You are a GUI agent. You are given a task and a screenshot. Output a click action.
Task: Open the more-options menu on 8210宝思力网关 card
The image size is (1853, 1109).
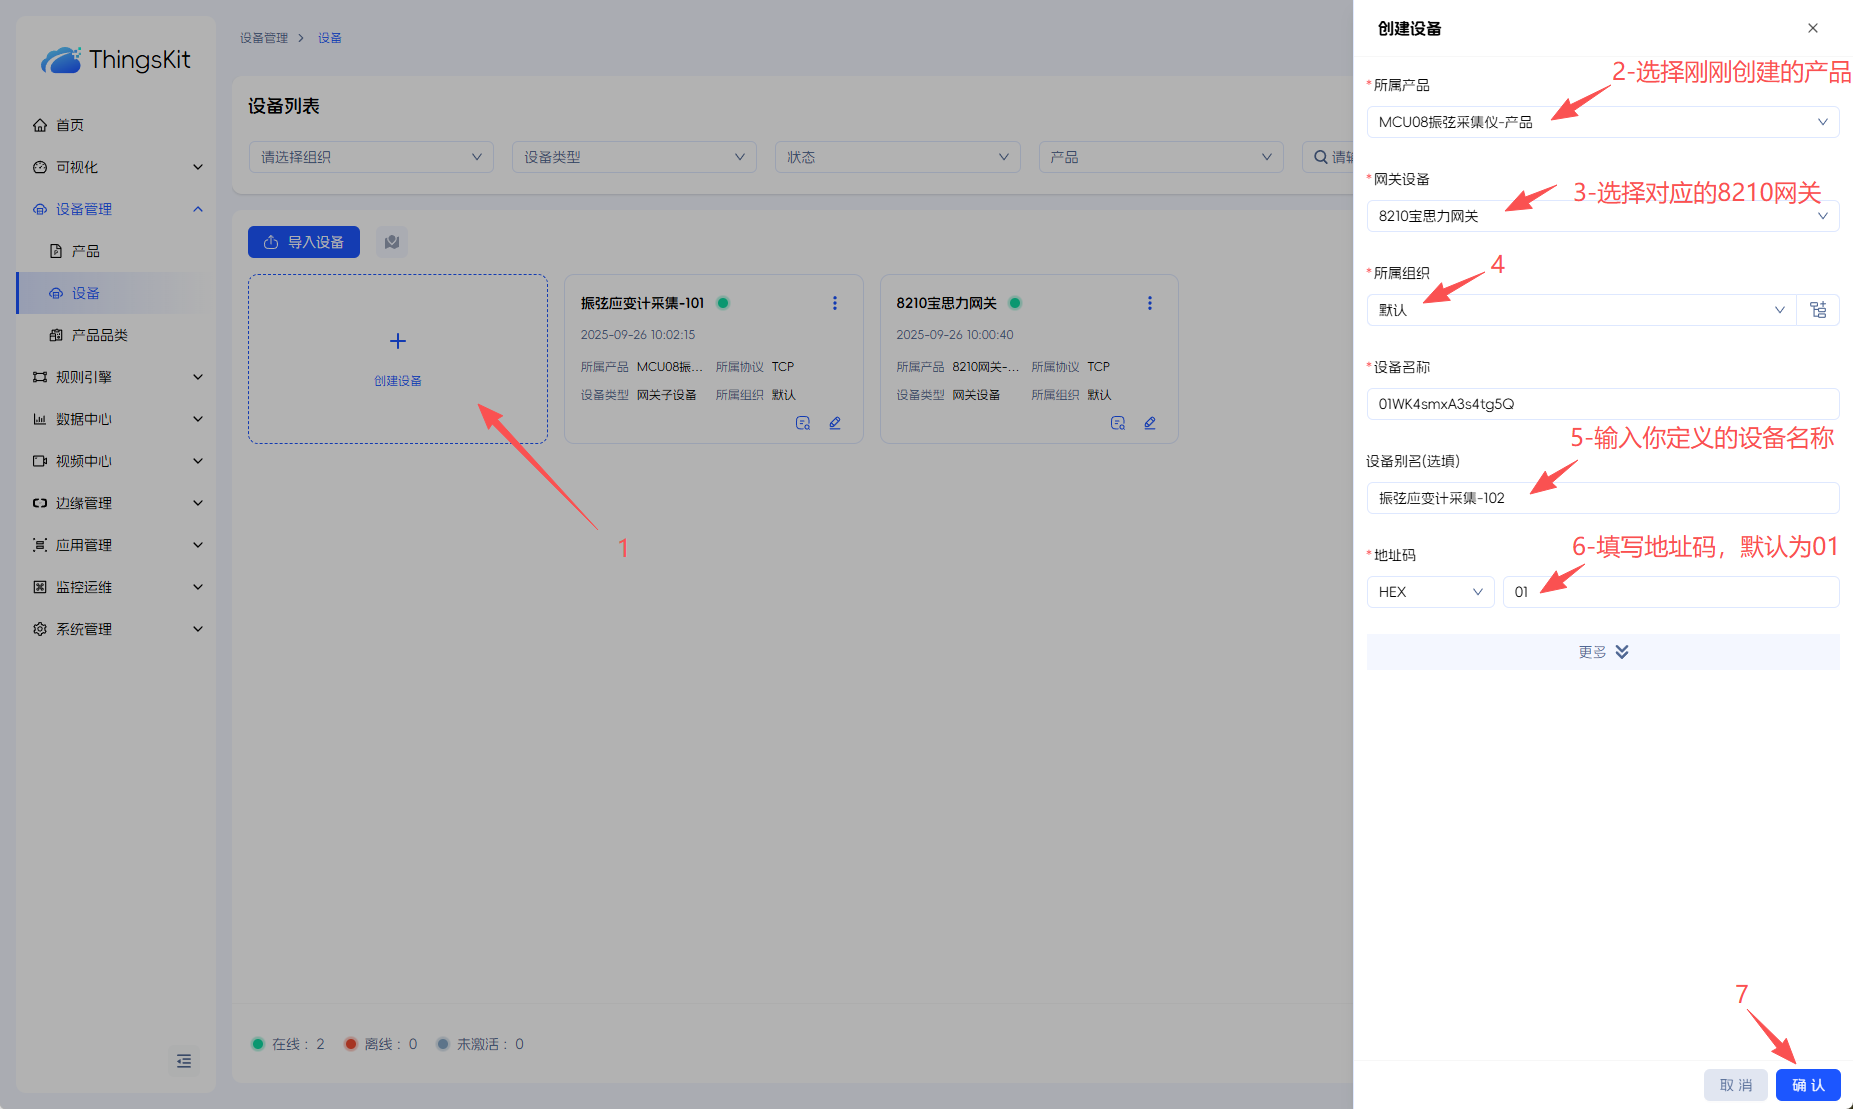1150,303
